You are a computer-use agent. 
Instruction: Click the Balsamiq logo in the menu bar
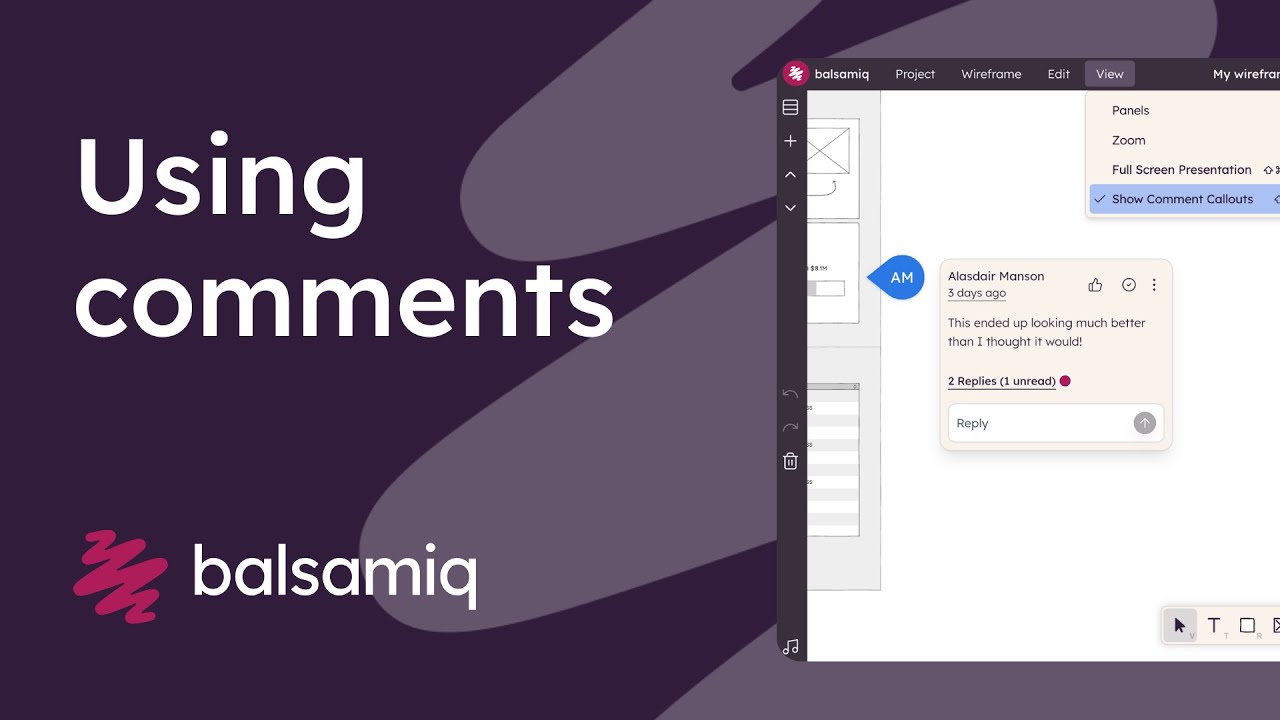point(796,74)
